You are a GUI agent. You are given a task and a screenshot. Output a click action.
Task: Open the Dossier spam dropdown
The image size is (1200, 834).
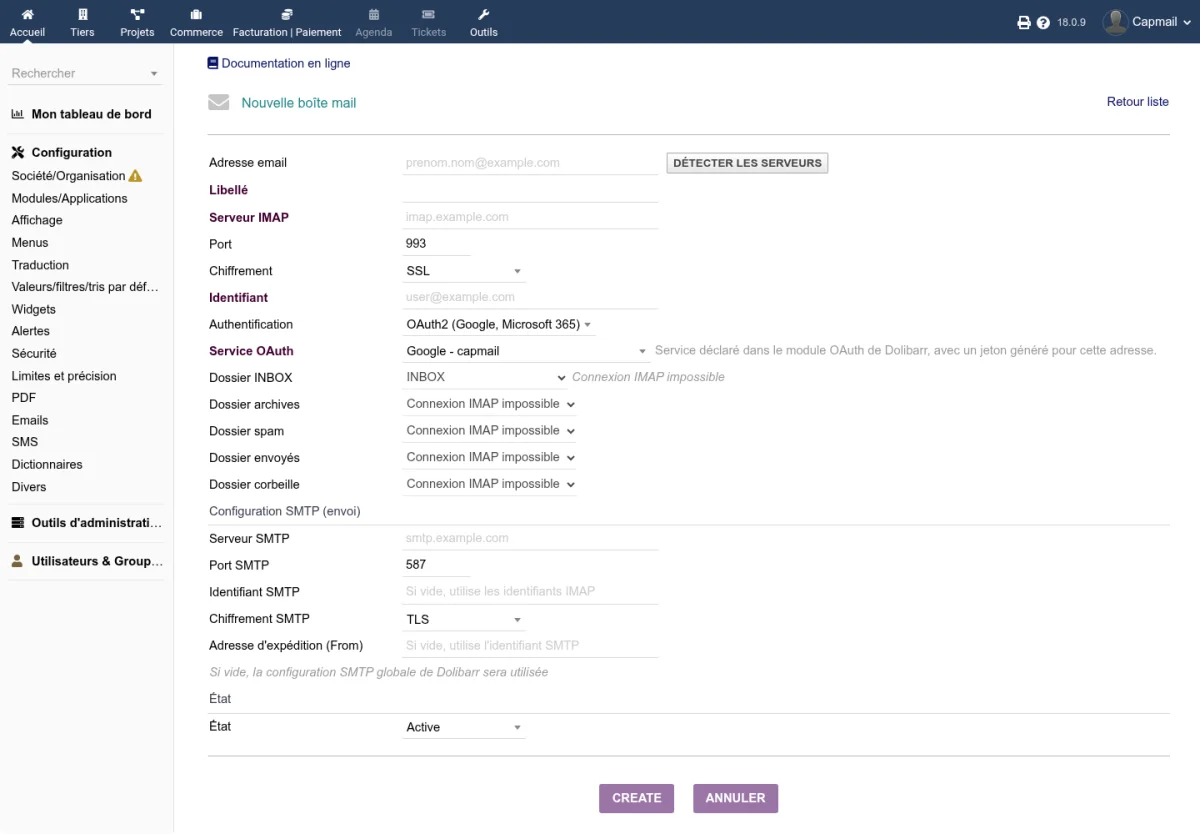coord(489,431)
